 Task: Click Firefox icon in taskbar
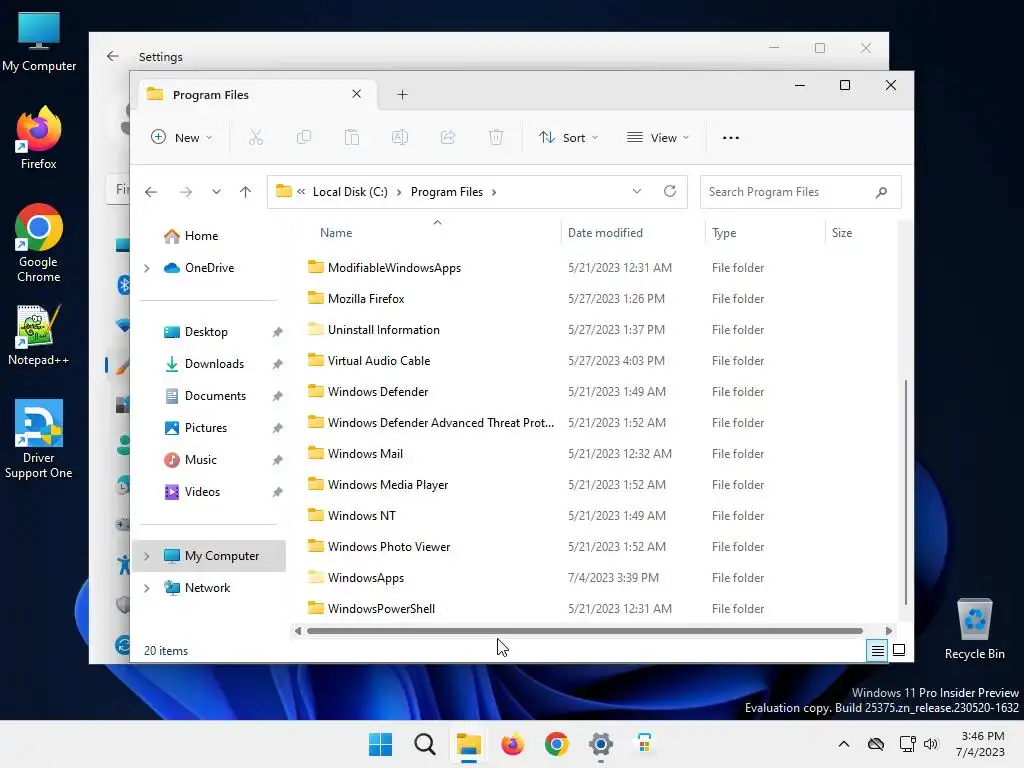click(513, 744)
